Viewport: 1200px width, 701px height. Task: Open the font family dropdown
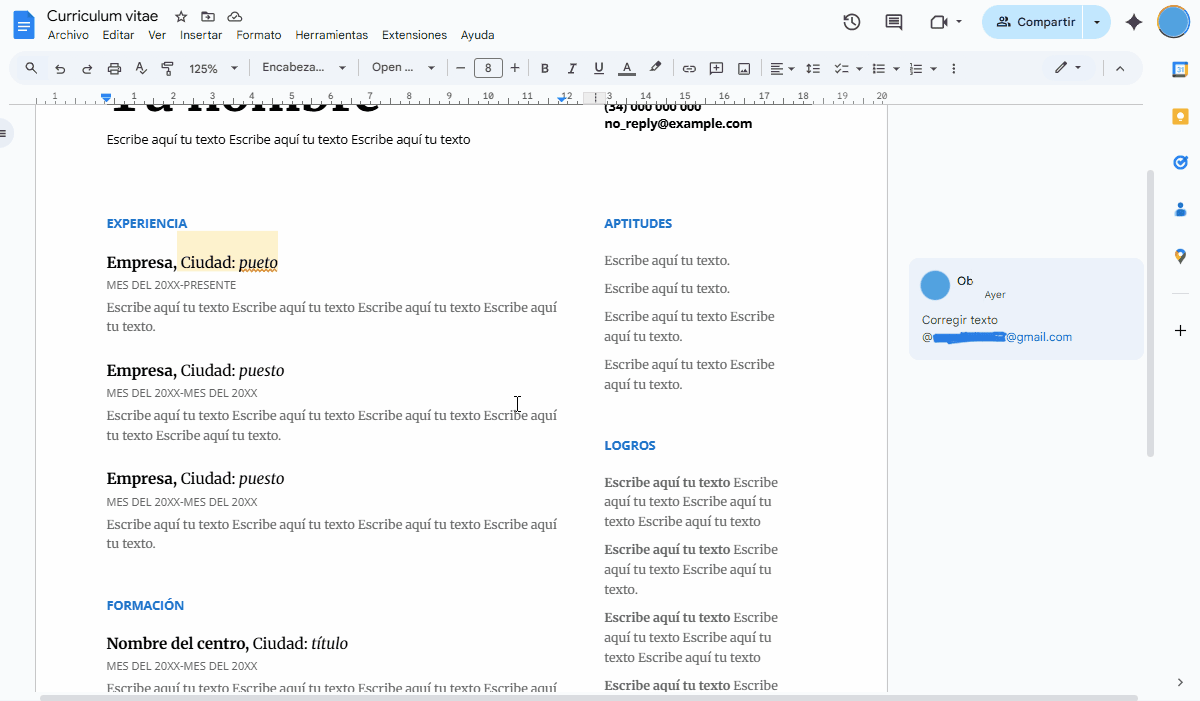[x=403, y=68]
